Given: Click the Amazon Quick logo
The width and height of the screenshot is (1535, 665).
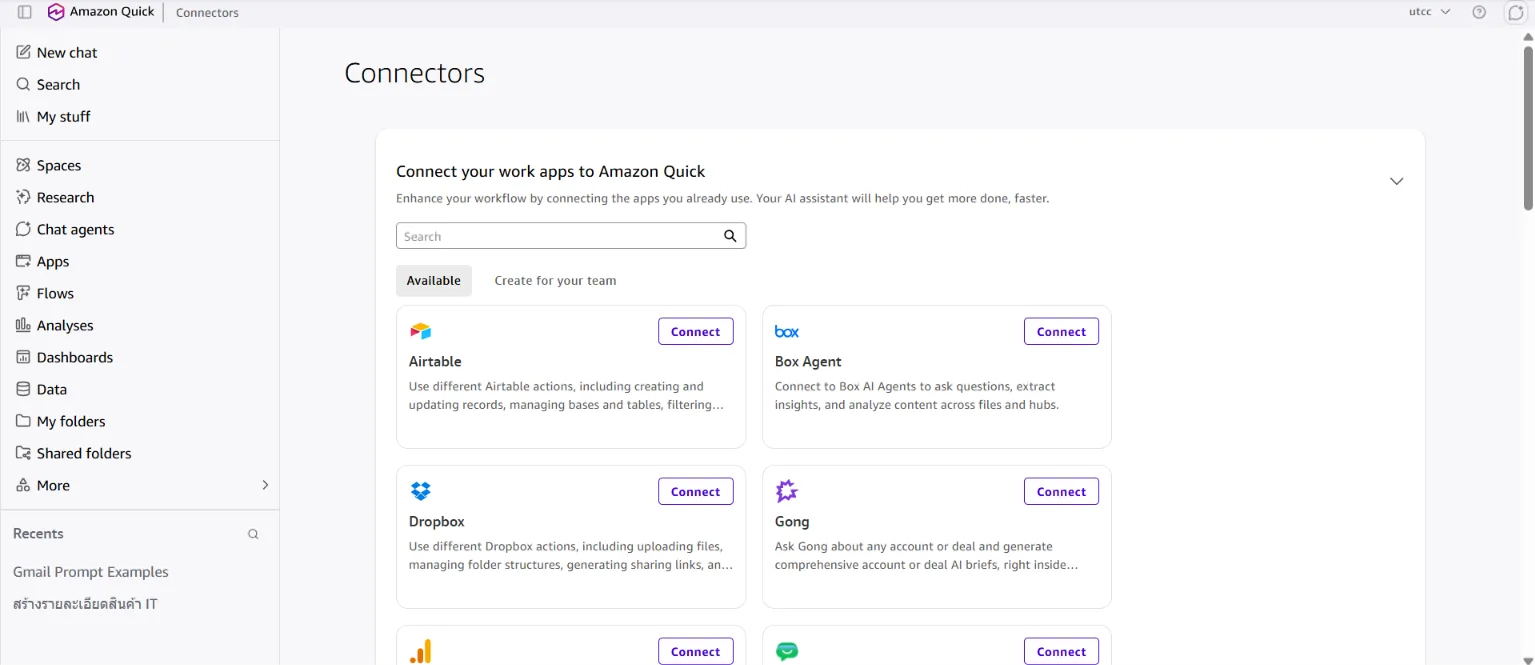Looking at the screenshot, I should pyautogui.click(x=101, y=12).
